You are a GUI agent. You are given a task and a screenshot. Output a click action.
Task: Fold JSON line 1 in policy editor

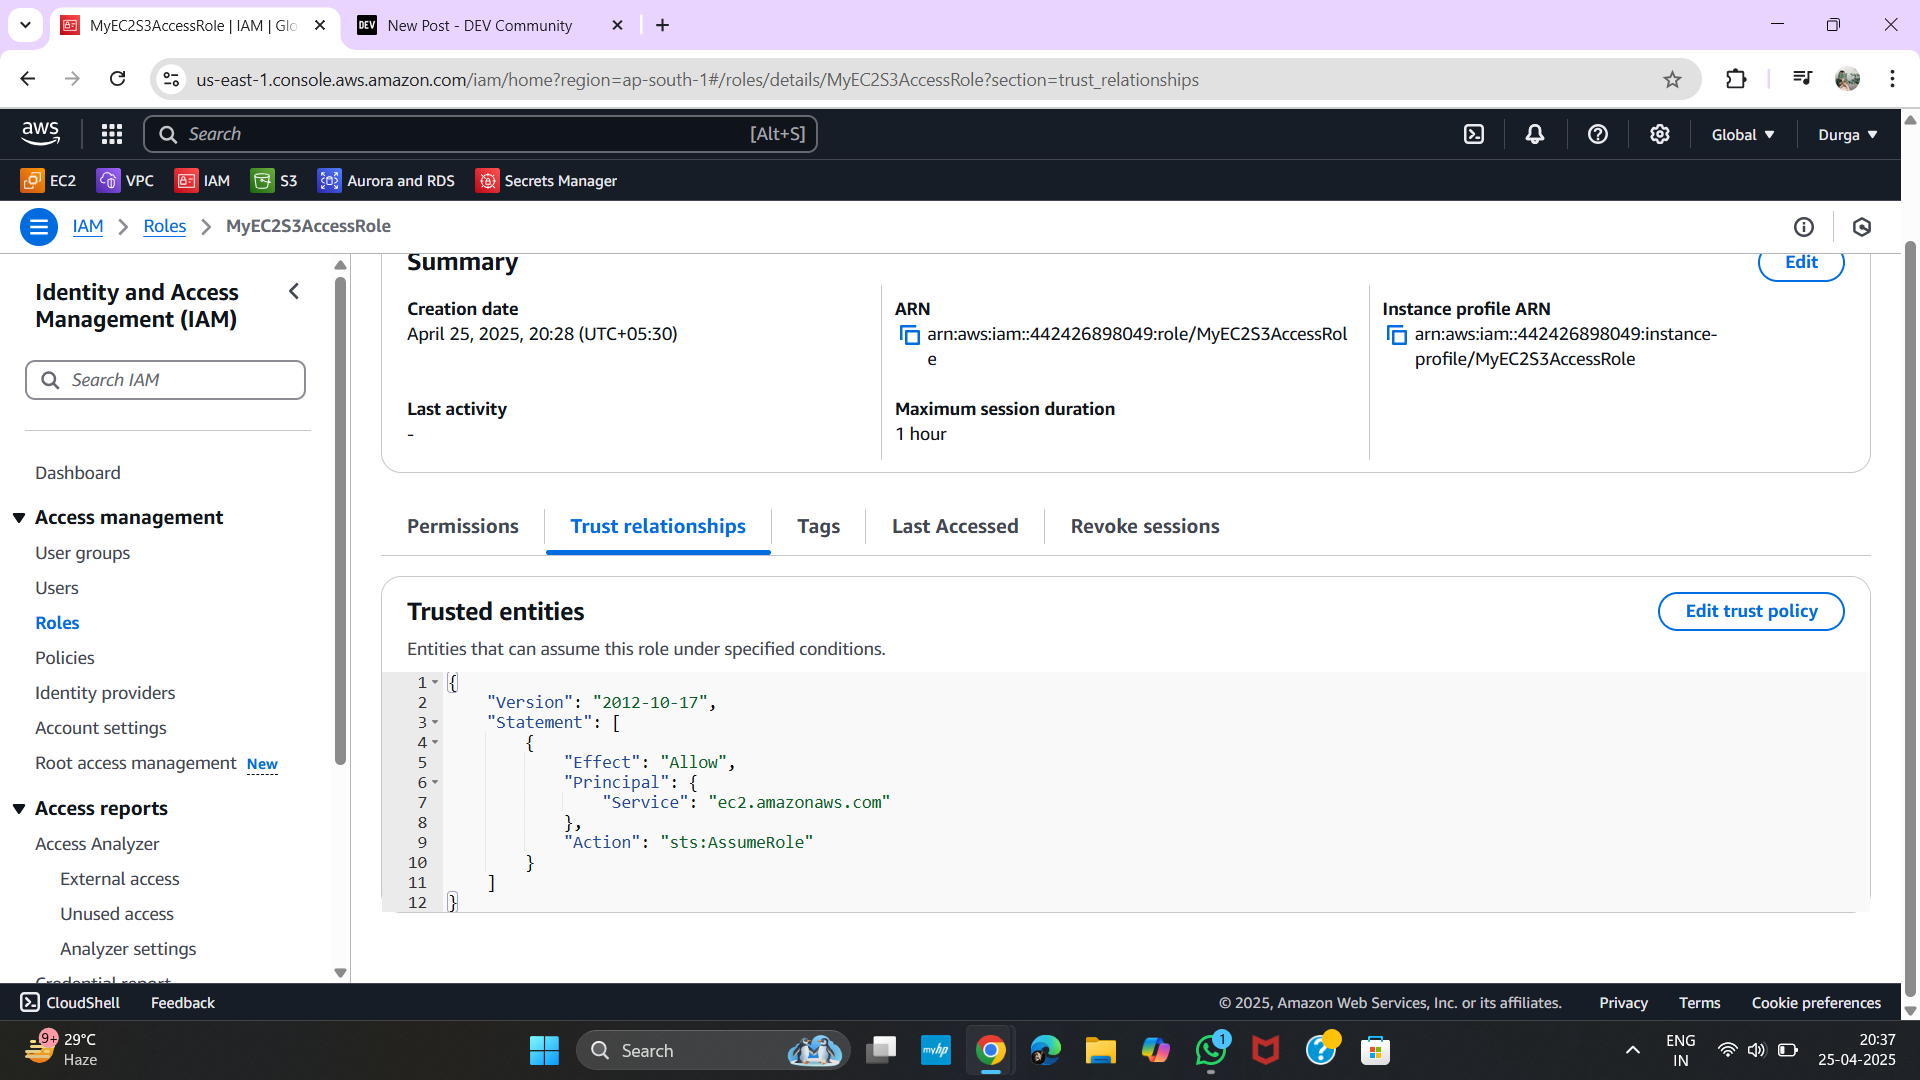(435, 682)
